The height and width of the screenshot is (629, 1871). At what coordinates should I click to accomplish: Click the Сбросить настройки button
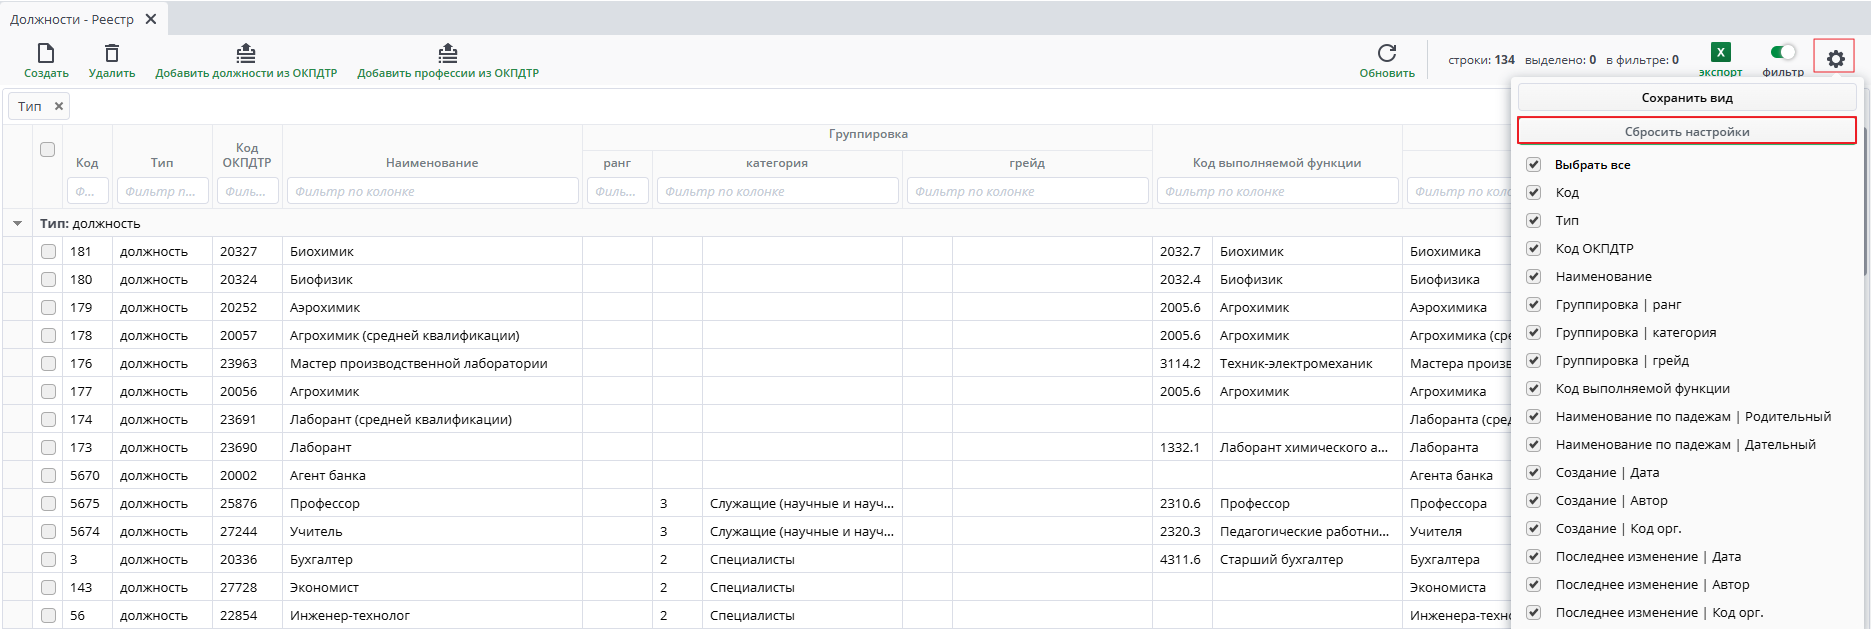(x=1687, y=131)
